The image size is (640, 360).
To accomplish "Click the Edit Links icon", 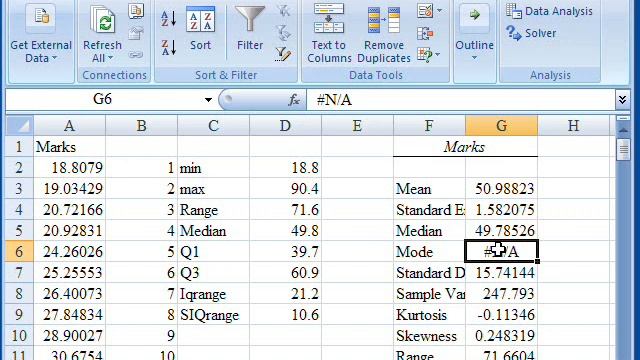I will coord(136,54).
